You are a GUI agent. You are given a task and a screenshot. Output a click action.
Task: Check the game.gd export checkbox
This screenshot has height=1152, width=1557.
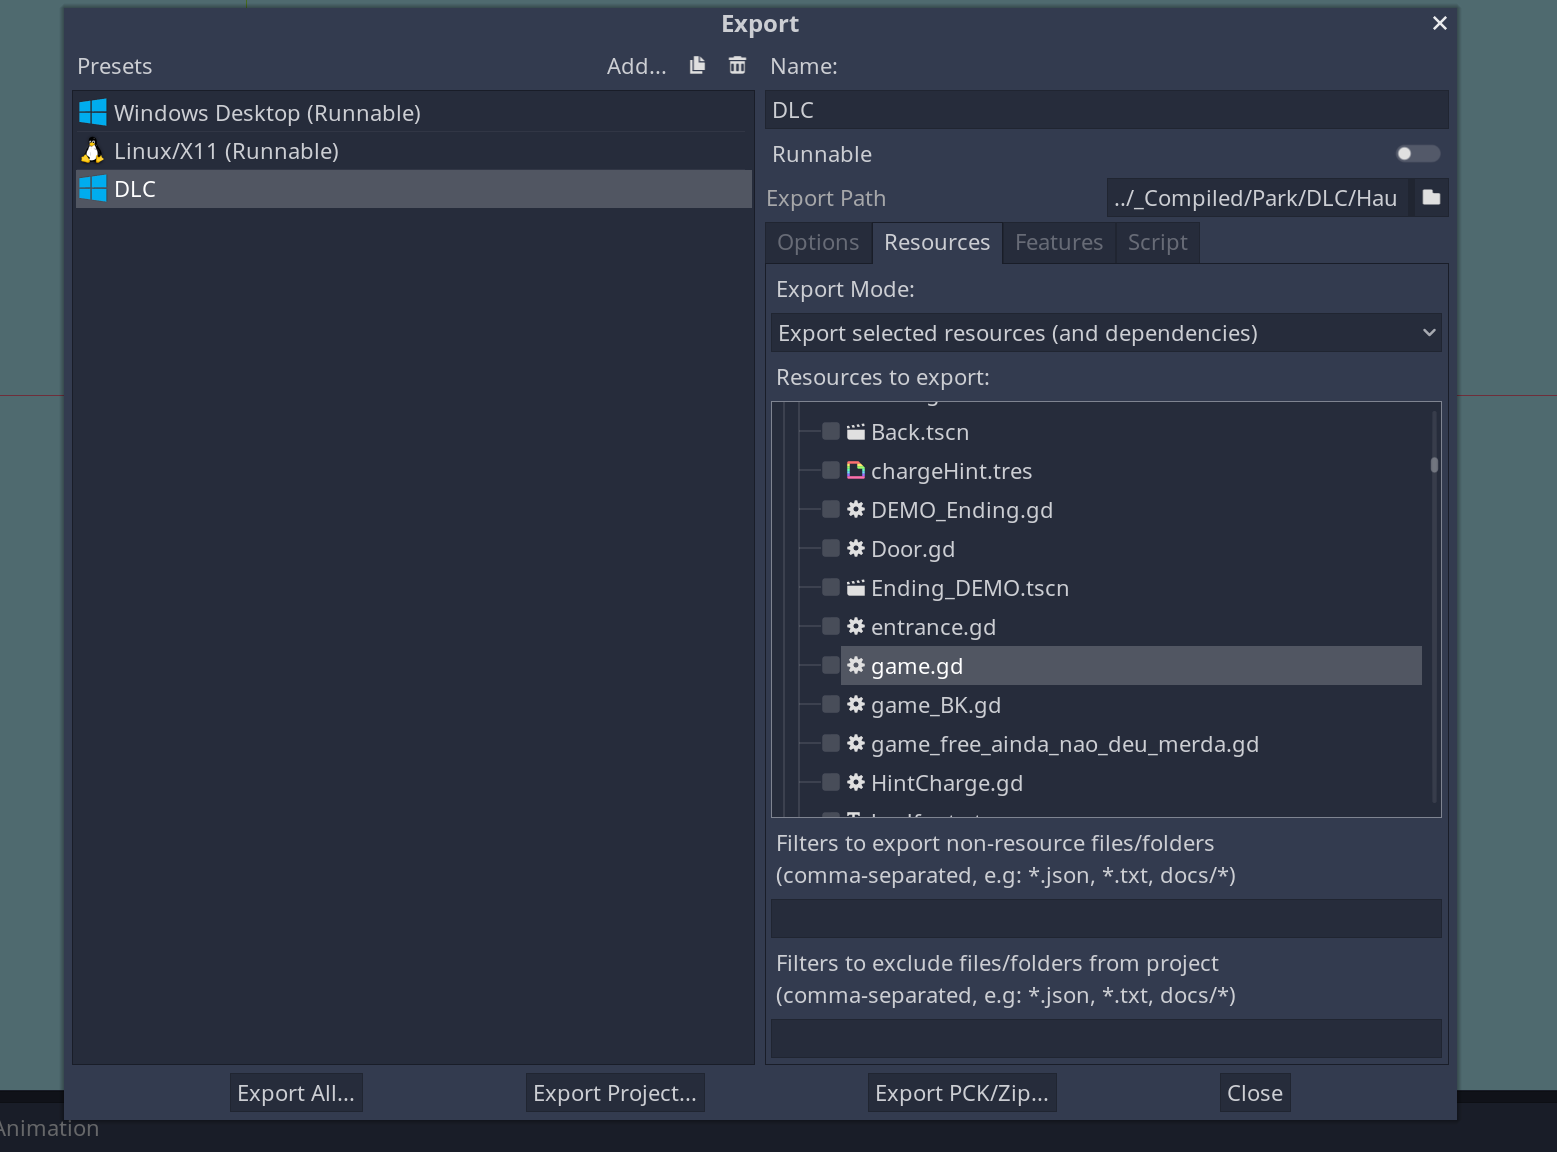point(830,665)
